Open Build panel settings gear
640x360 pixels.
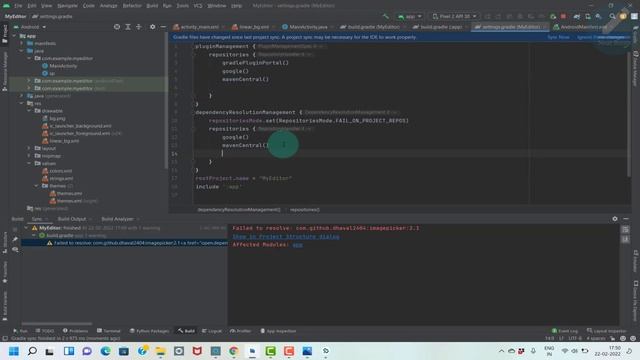[615, 219]
